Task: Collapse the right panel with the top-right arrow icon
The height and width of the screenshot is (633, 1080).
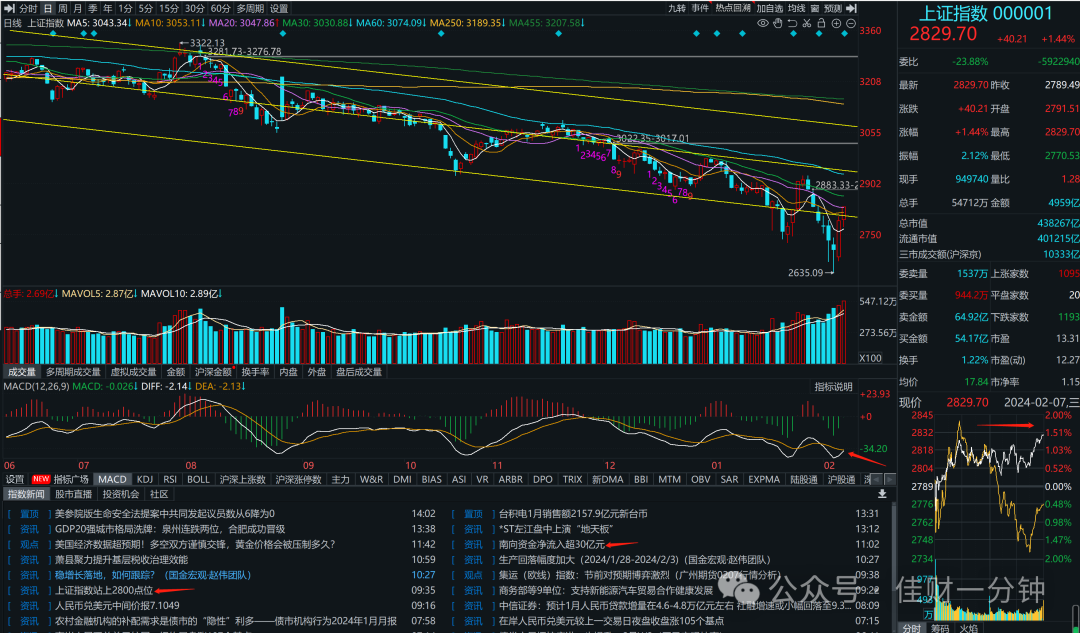Action: click(851, 8)
